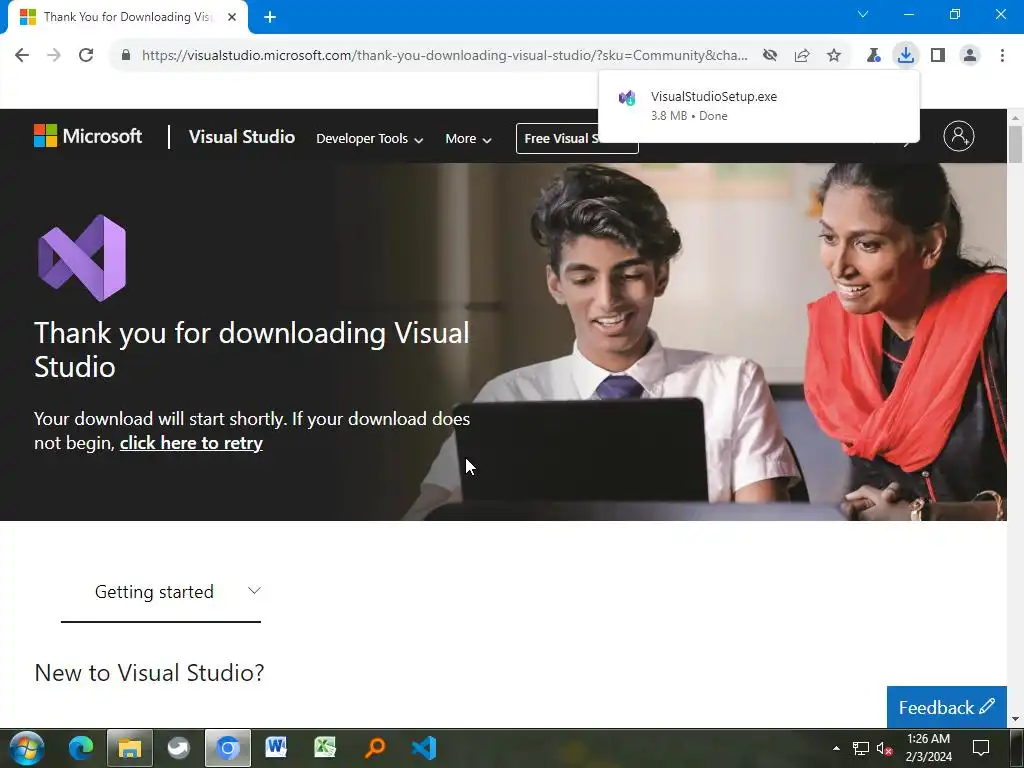Screen dimensions: 1024x768
Task: Bookmark this page with the star icon
Action: point(834,55)
